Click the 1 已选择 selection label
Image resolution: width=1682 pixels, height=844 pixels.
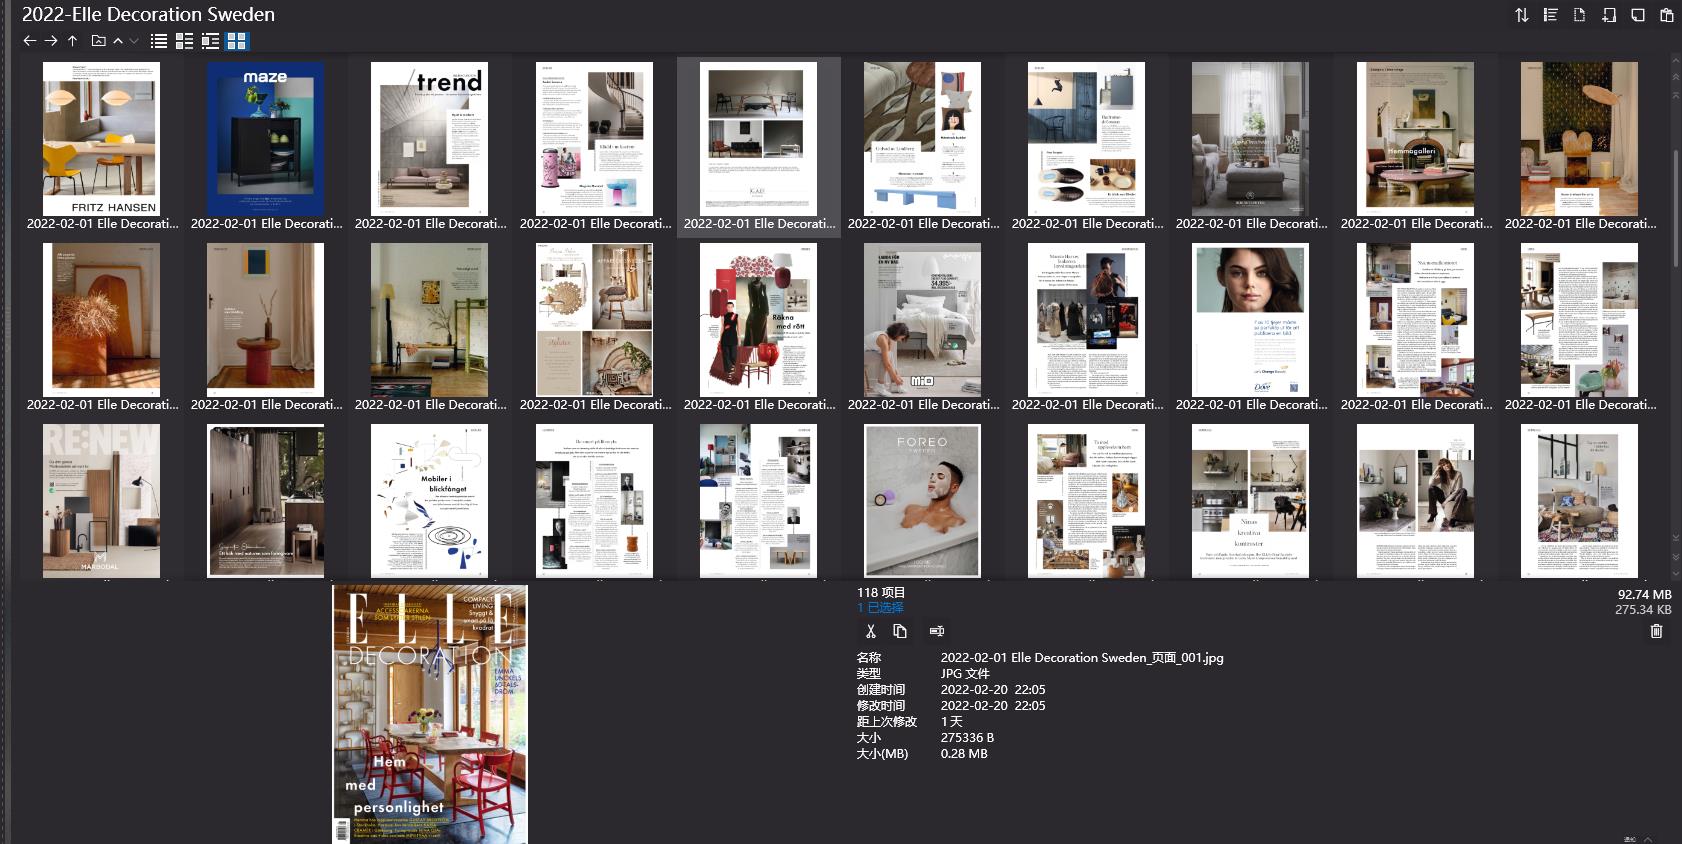click(x=880, y=607)
